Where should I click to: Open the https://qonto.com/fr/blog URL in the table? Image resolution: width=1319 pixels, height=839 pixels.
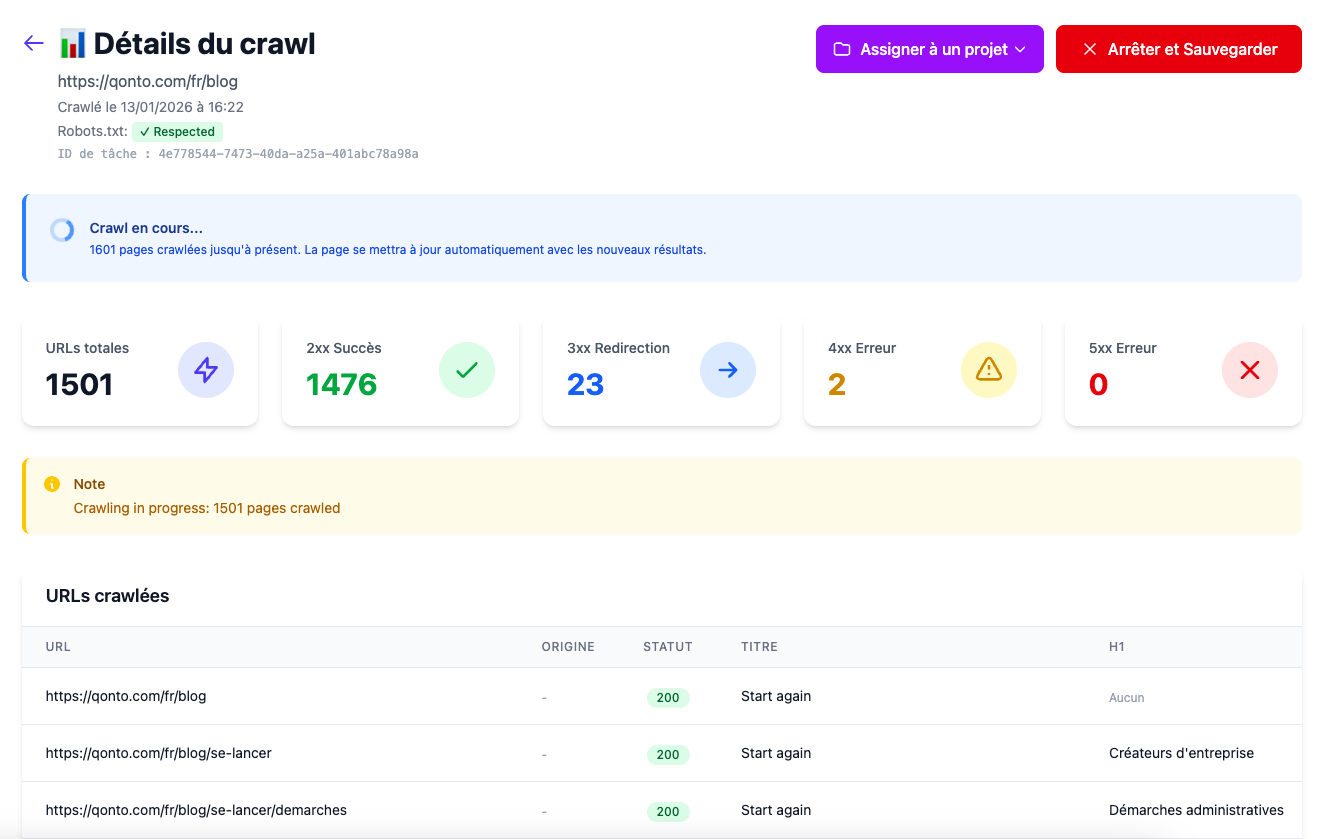coord(126,696)
